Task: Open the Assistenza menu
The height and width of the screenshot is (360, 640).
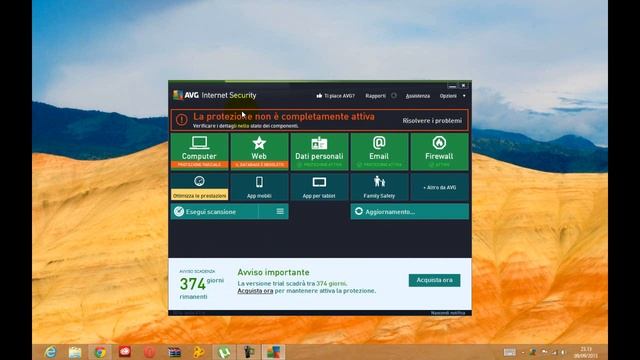Action: click(418, 96)
